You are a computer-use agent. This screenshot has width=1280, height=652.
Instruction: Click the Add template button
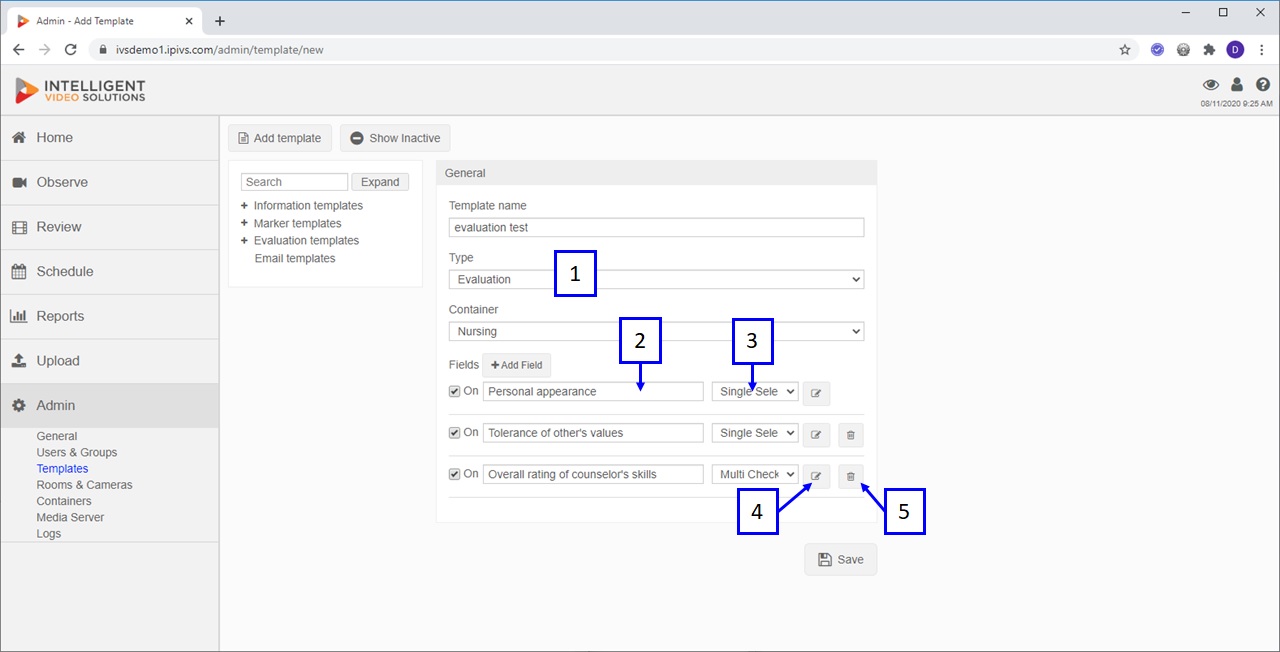[x=280, y=138]
